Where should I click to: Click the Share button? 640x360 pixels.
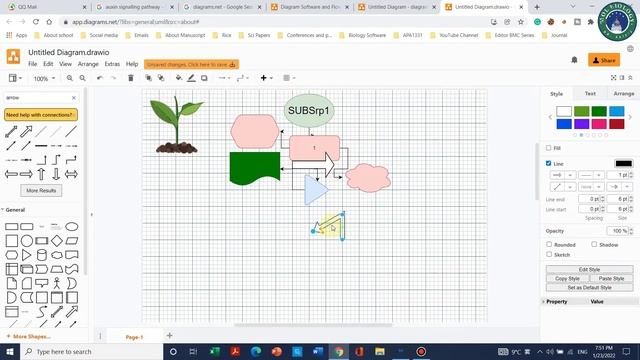pyautogui.click(x=604, y=60)
